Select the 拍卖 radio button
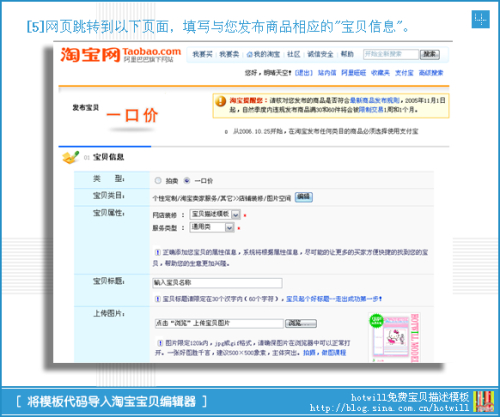 click(x=158, y=181)
